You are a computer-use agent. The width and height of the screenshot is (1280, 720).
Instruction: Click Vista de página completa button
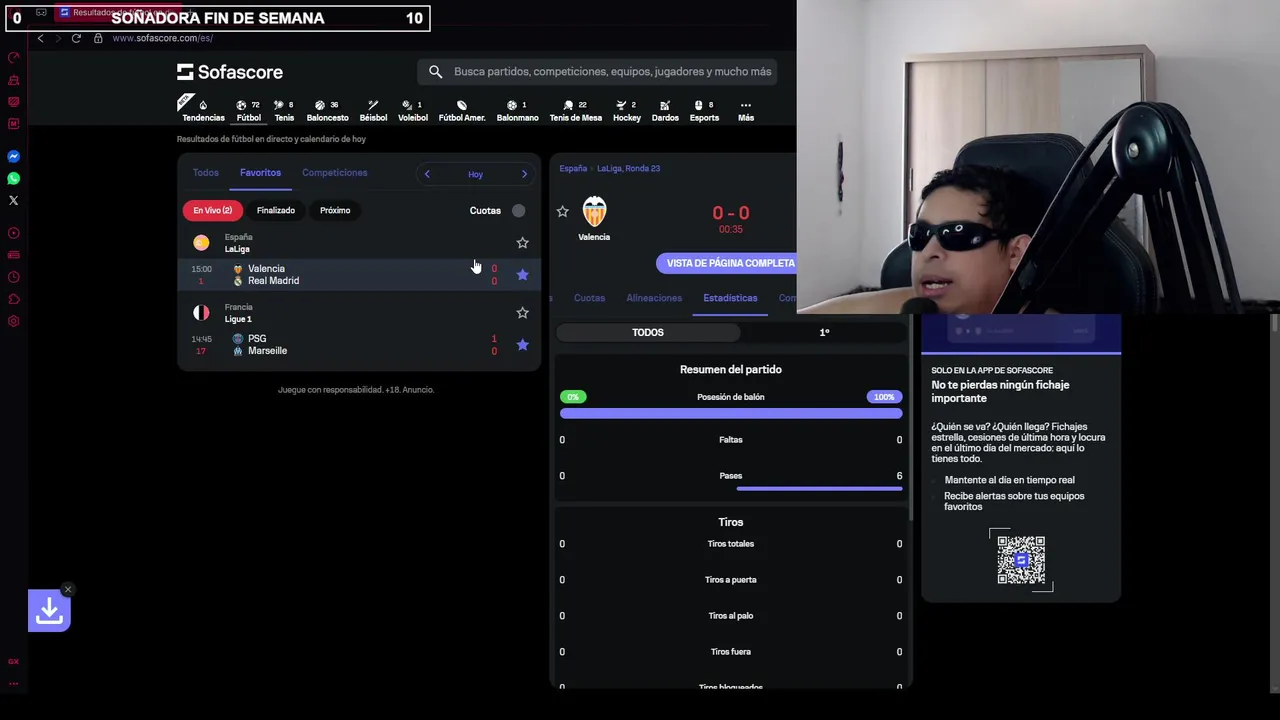(730, 263)
